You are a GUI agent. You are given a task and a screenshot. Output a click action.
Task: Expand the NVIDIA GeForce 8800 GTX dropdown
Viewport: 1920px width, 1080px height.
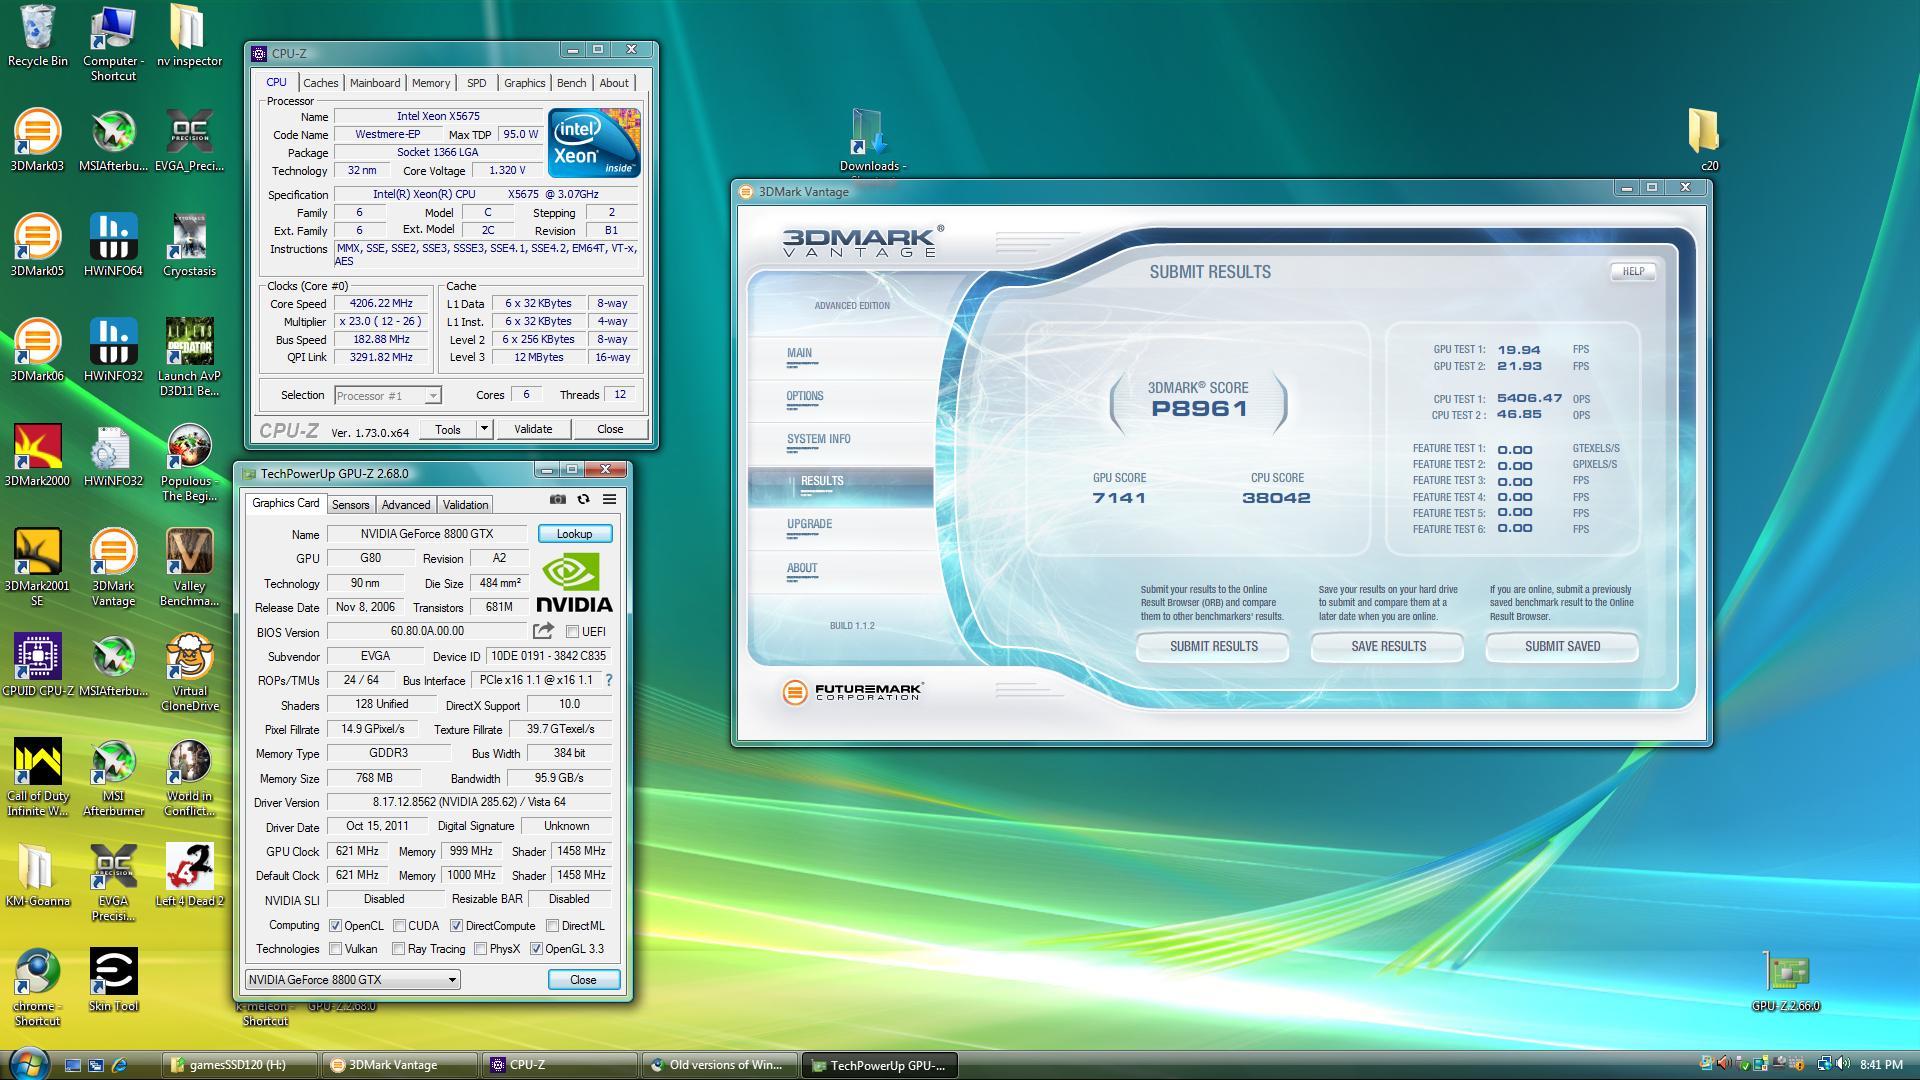click(452, 980)
